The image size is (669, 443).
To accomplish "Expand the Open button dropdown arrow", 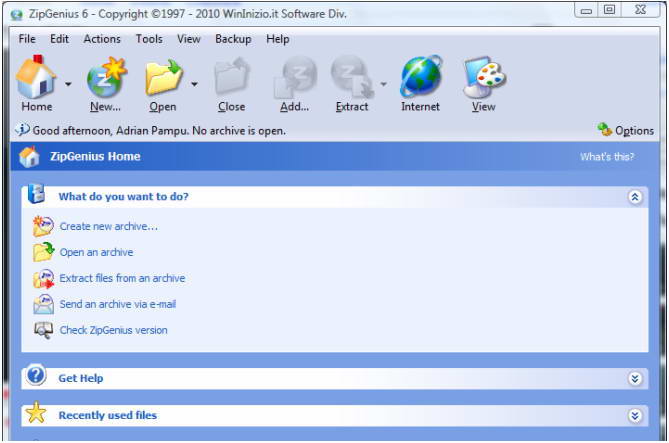I will [x=194, y=85].
